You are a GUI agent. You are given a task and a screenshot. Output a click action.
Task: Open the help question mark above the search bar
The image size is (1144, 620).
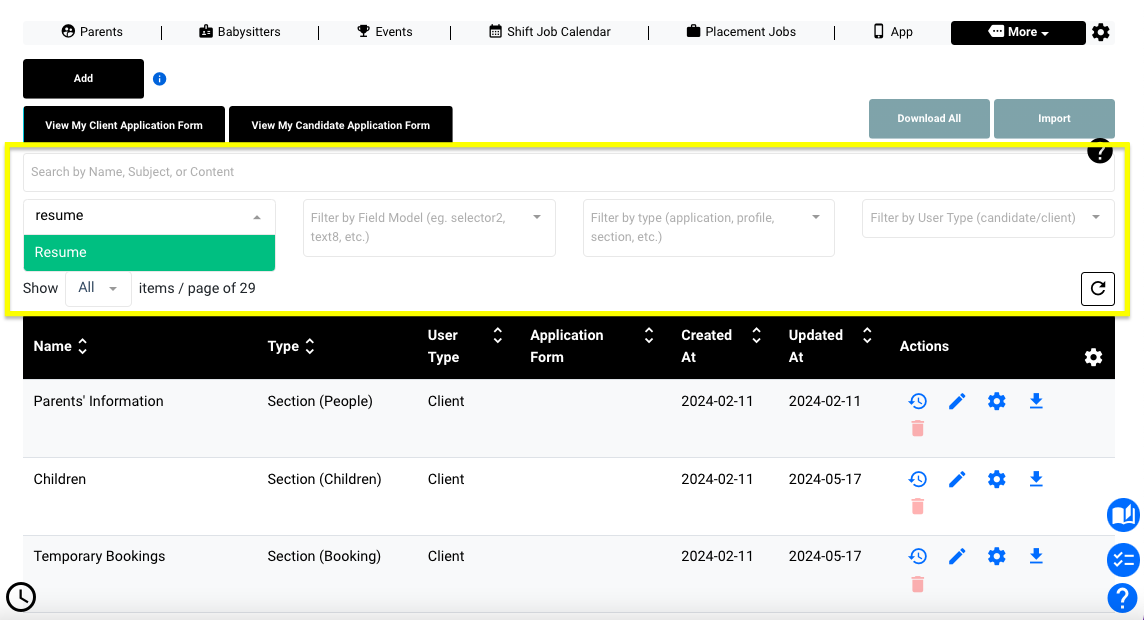pyautogui.click(x=1100, y=151)
